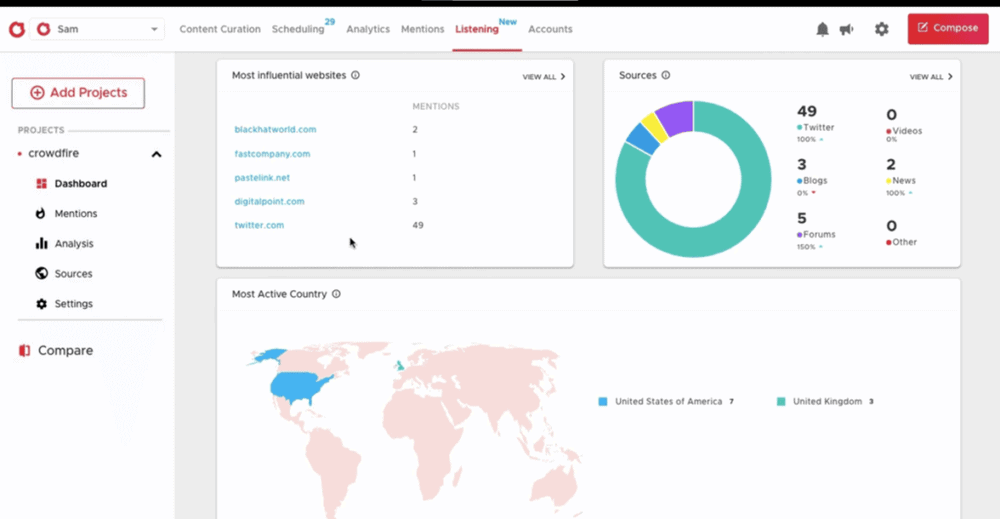Open sidebar Mentions page
This screenshot has width=1000, height=519.
pyautogui.click(x=76, y=214)
